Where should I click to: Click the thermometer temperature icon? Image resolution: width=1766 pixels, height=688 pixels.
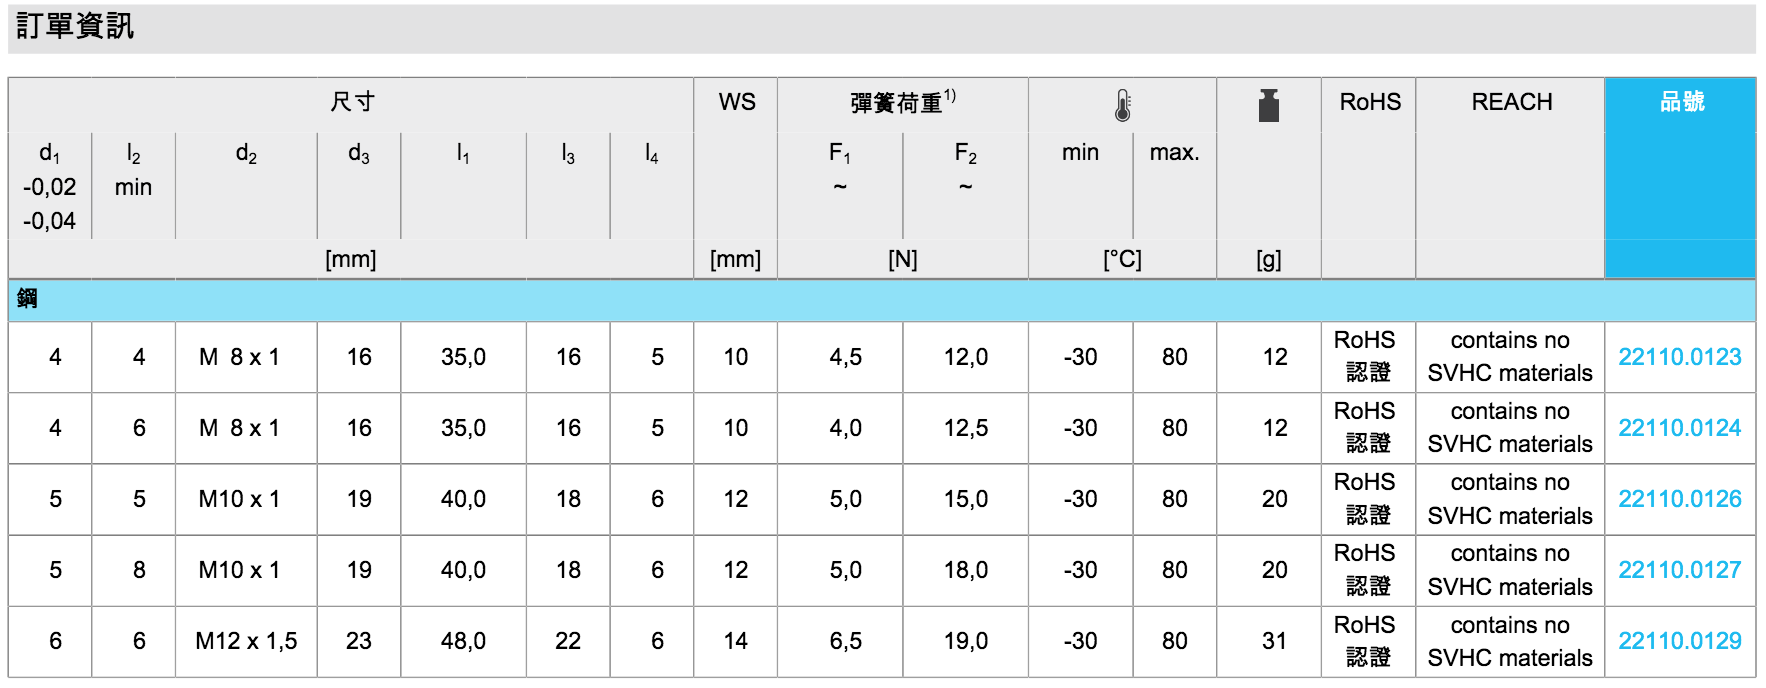[1122, 104]
